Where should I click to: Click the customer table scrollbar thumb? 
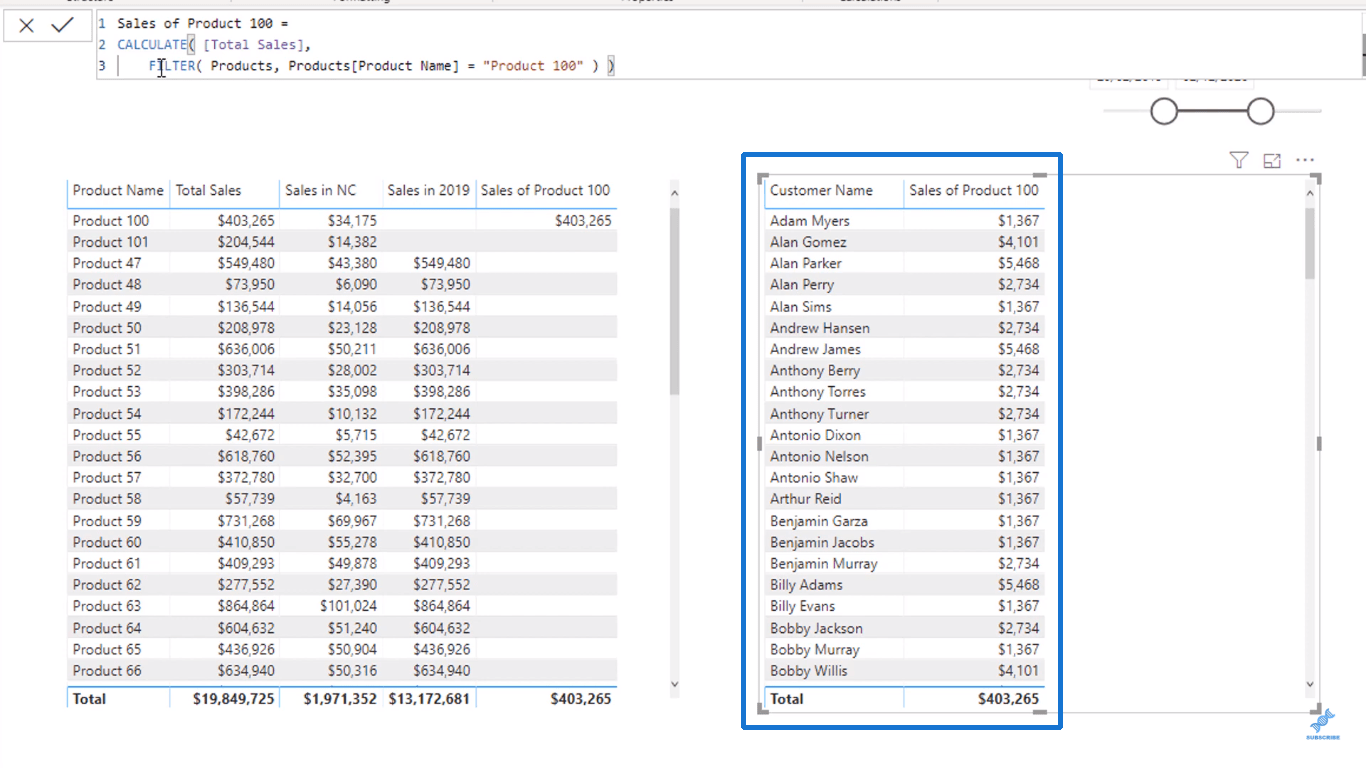coord(1311,244)
